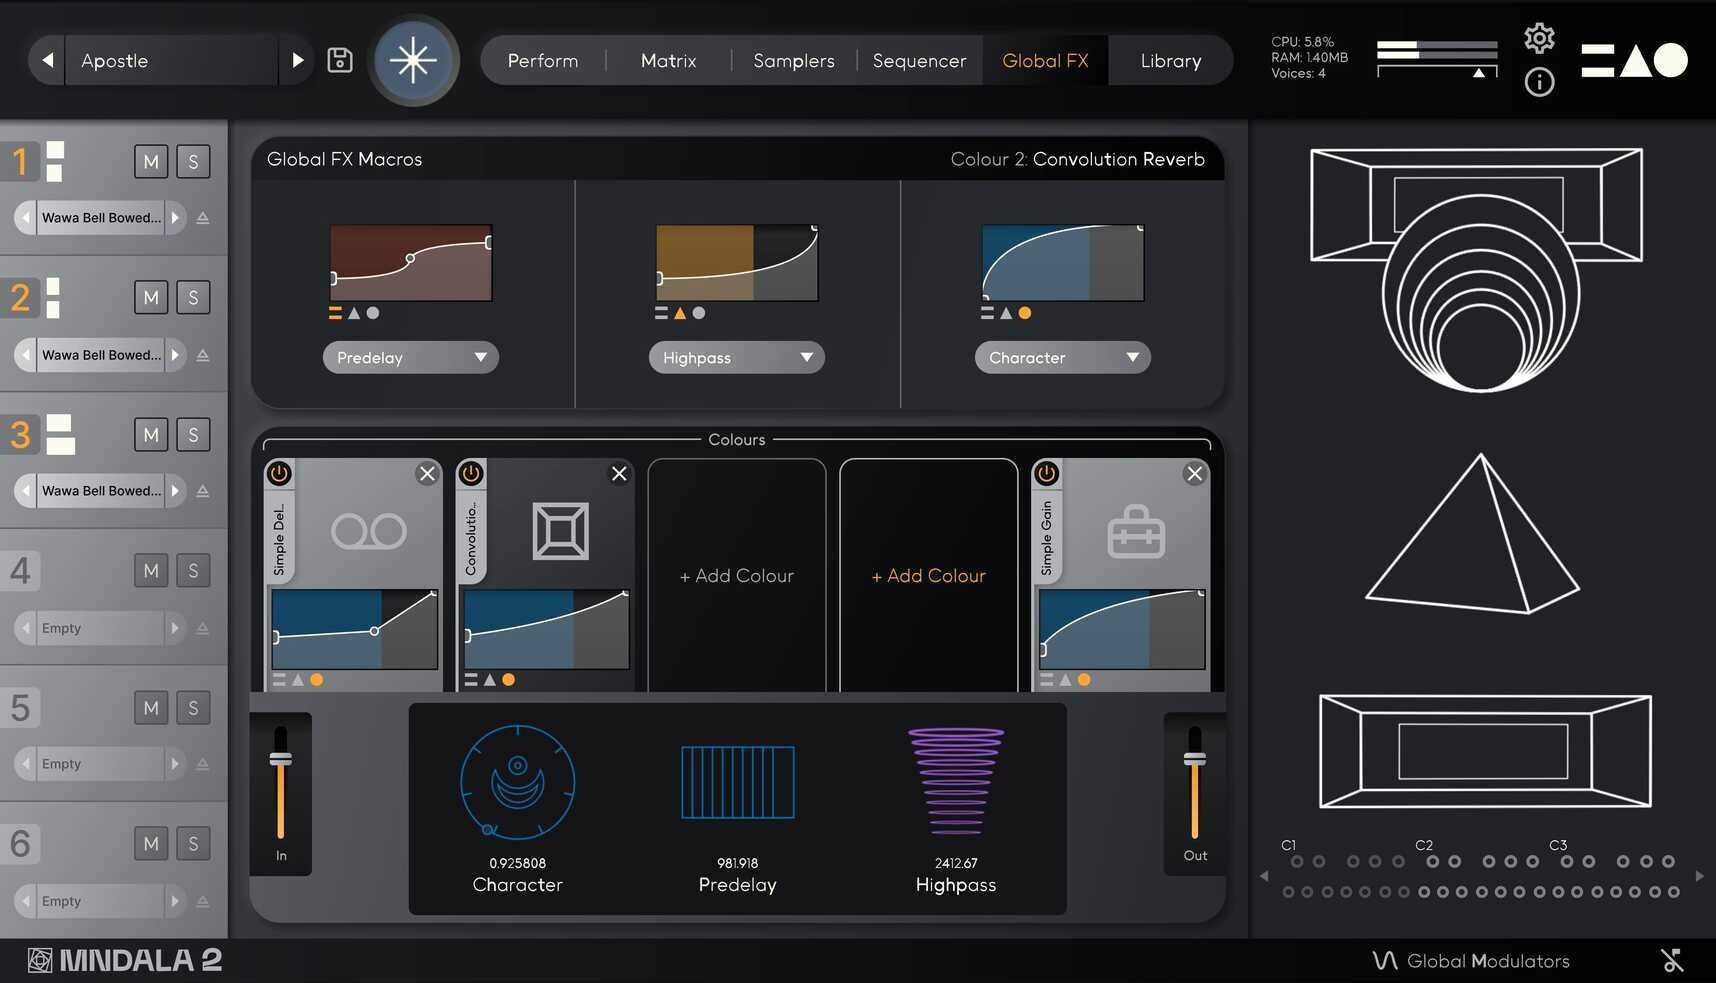Click the next preset arrow beside Apostle
The image size is (1716, 983).
(297, 60)
